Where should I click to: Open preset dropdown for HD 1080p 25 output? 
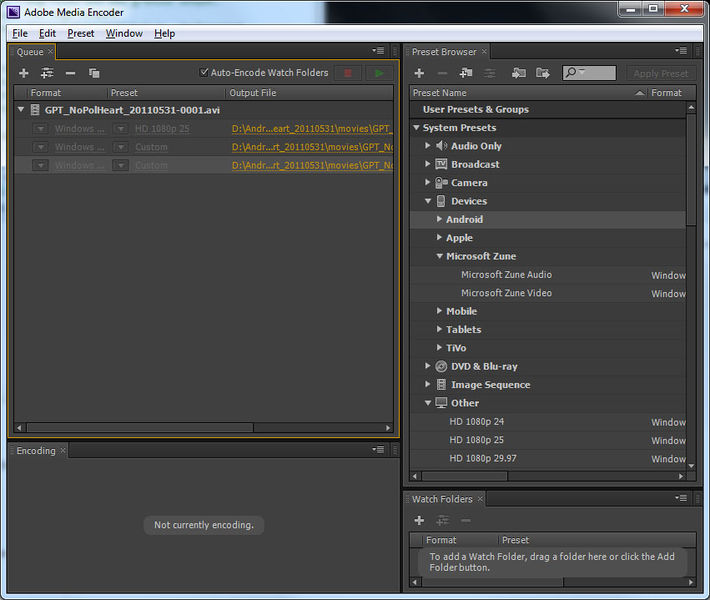120,129
